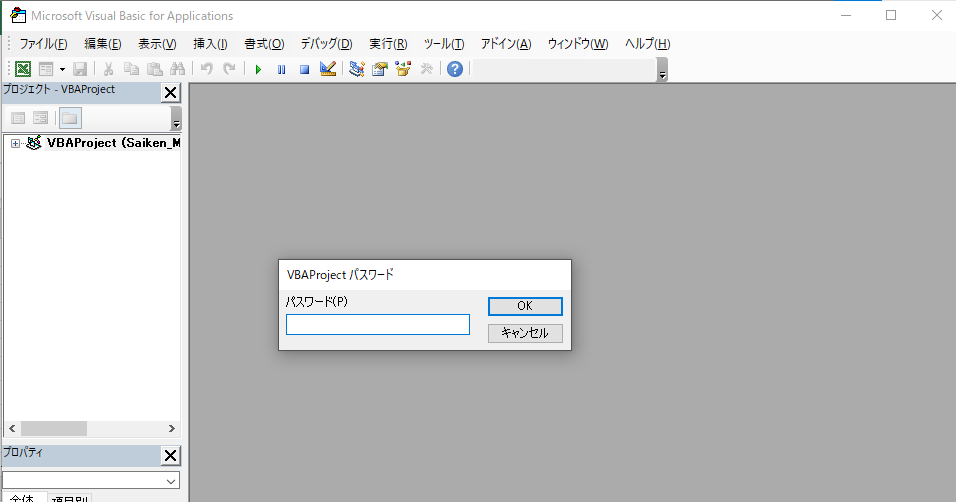Click the VBAProject パスワード dialog title
This screenshot has height=502, width=956.
click(340, 275)
